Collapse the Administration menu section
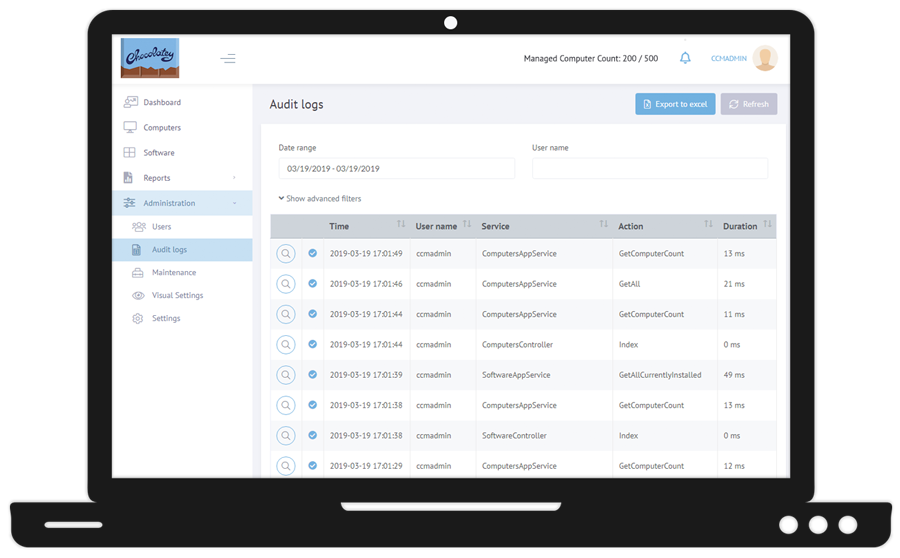The width and height of the screenshot is (900, 558). click(182, 203)
